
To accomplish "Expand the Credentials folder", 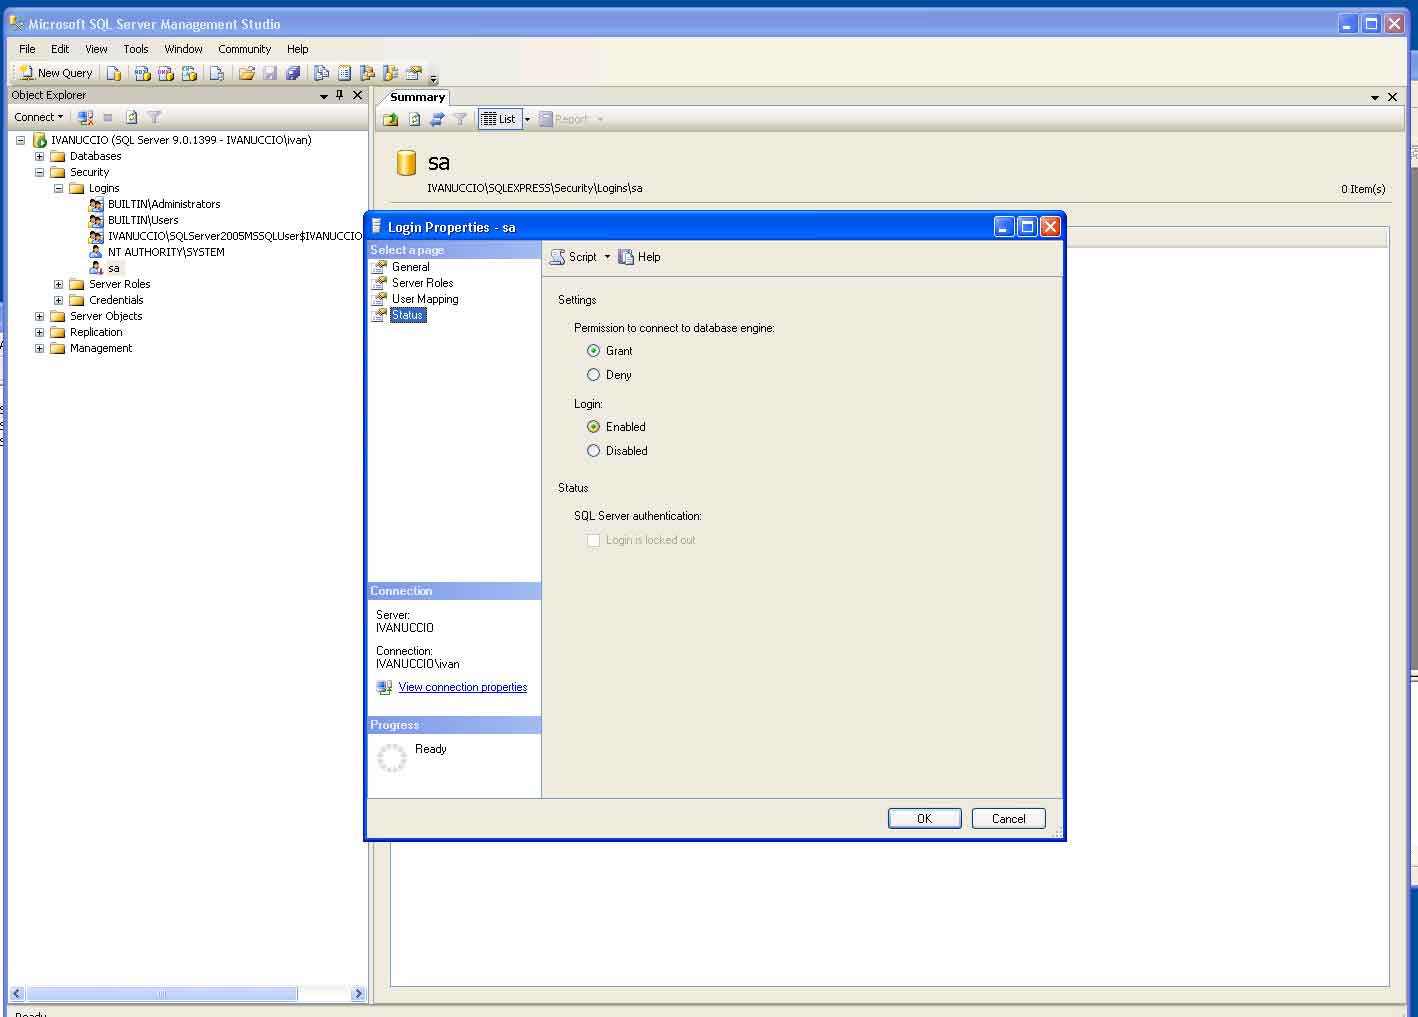I will coord(58,300).
